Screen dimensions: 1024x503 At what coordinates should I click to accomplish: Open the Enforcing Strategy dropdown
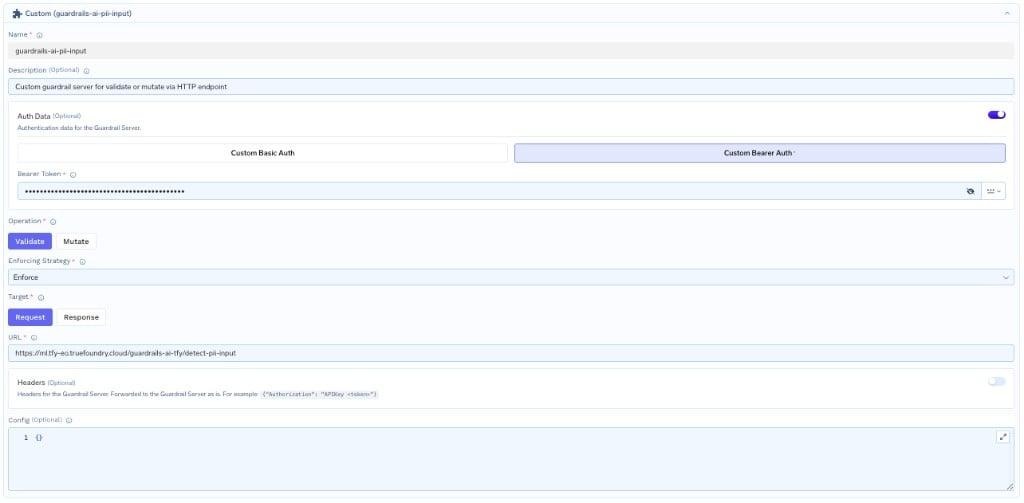tap(511, 277)
